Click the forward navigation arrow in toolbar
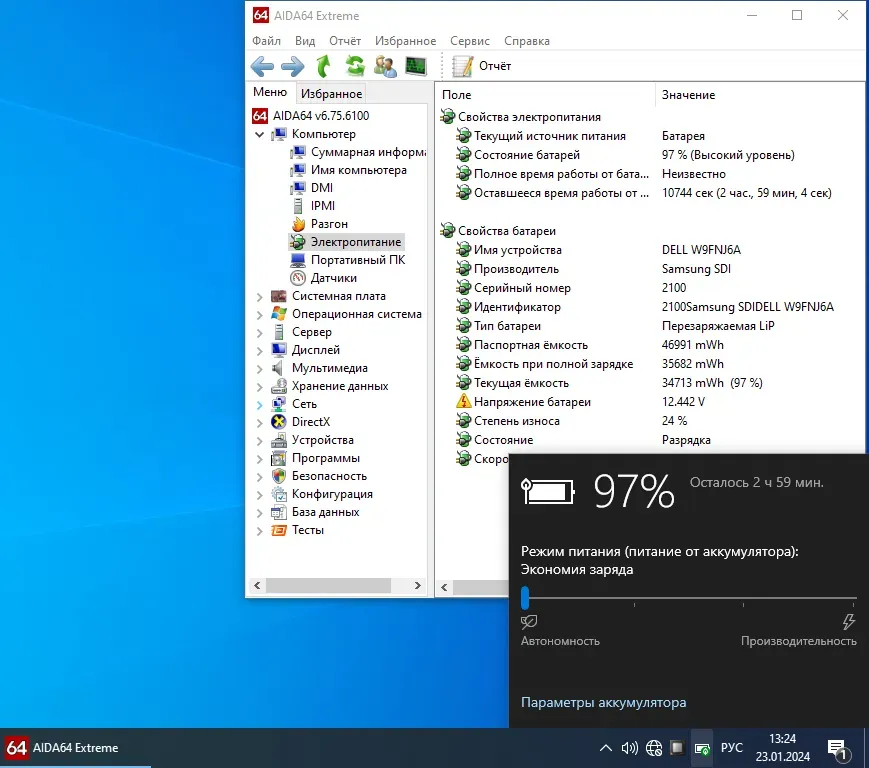The image size is (869, 768). 292,67
